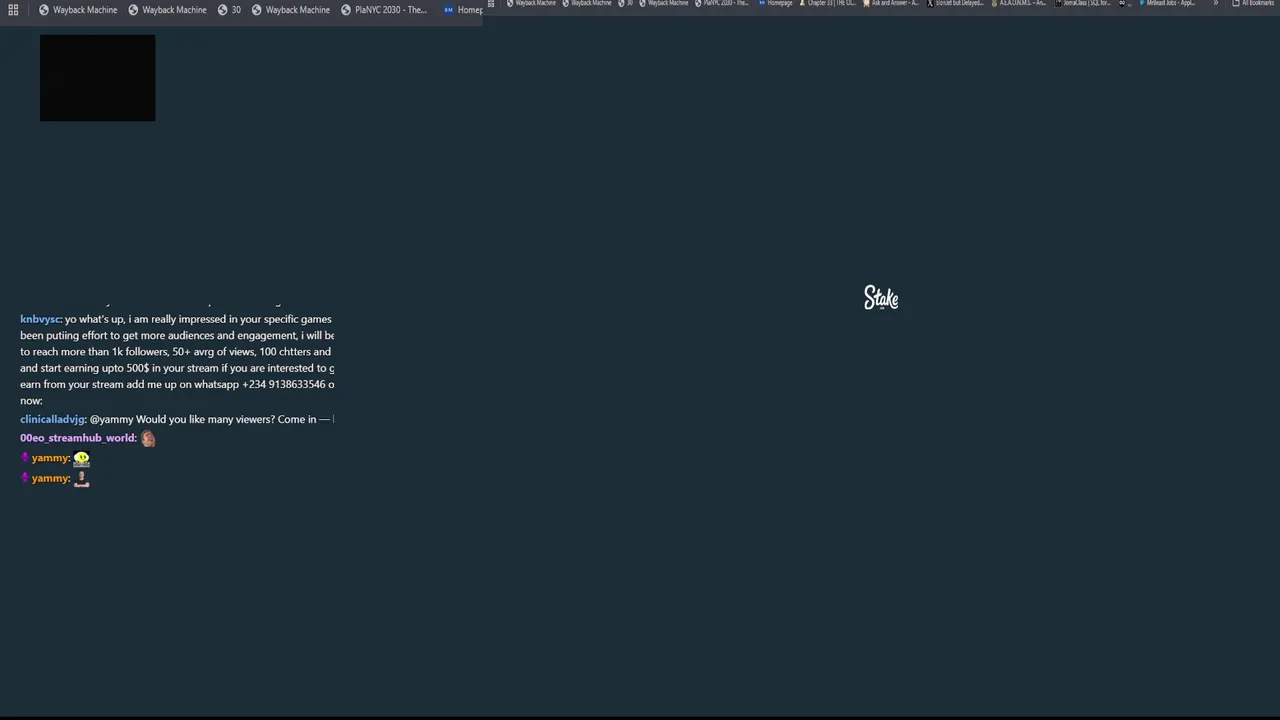The height and width of the screenshot is (720, 1280).
Task: Click the purple badge beside yammy's person emote message
Action: [25, 478]
